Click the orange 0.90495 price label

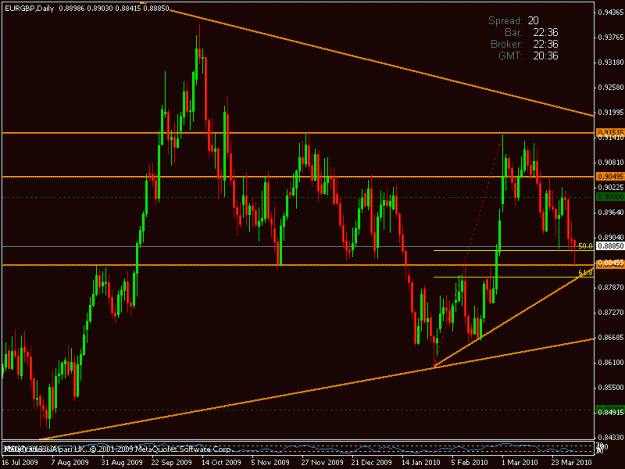click(x=610, y=176)
